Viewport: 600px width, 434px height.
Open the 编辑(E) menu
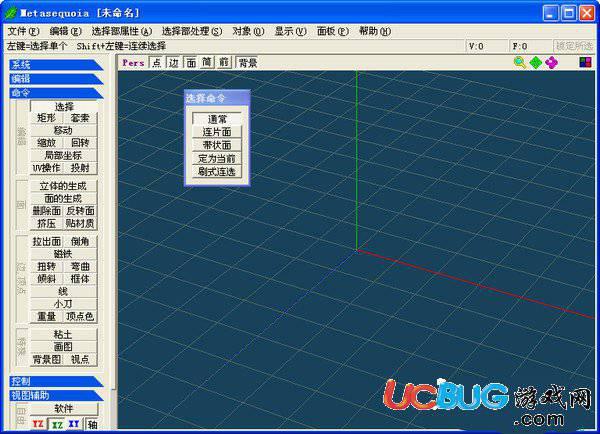65,31
